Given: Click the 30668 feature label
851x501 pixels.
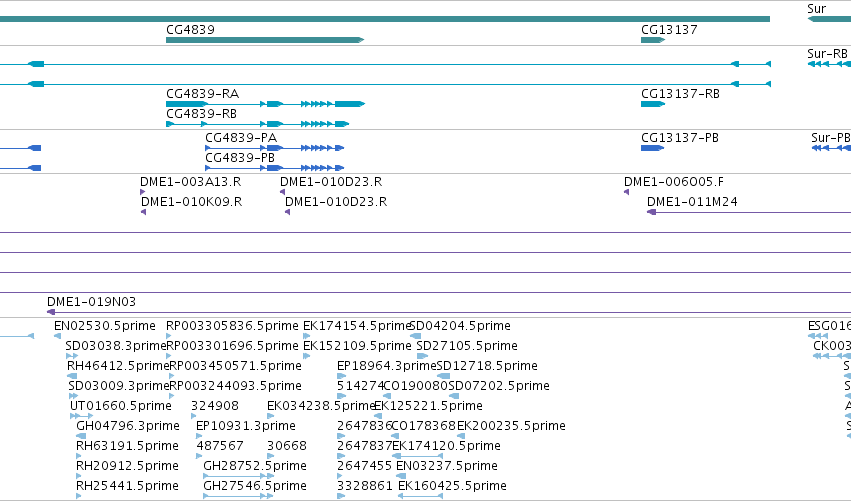Looking at the screenshot, I should [x=287, y=446].
